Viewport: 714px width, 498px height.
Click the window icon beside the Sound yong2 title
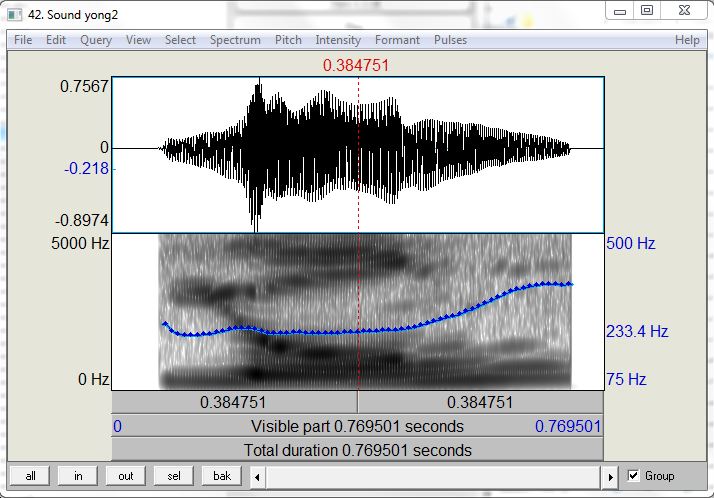point(15,15)
